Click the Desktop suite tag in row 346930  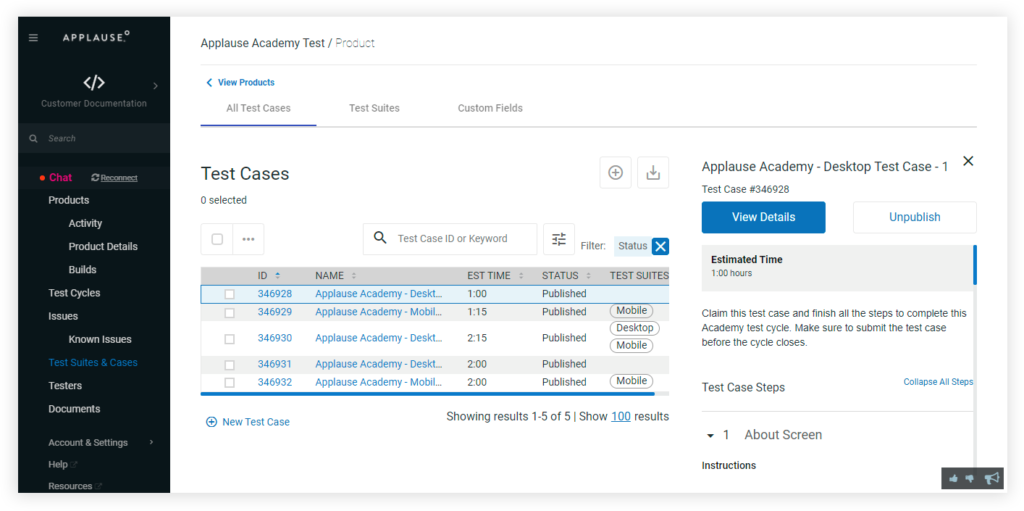(x=635, y=328)
